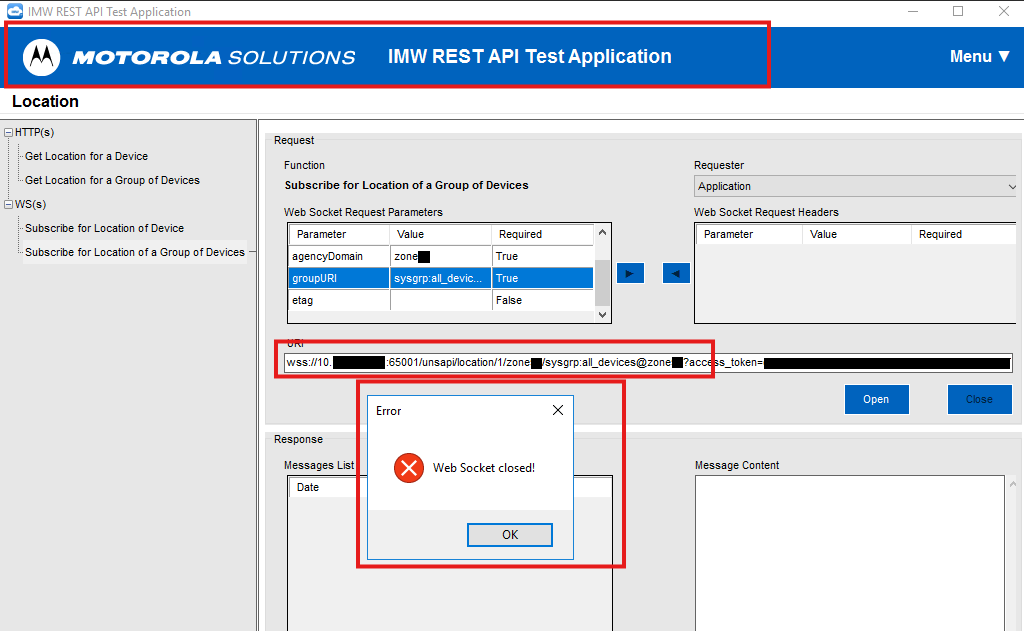Image resolution: width=1024 pixels, height=631 pixels.
Task: Select the Get Location for a Device item
Action: [85, 156]
